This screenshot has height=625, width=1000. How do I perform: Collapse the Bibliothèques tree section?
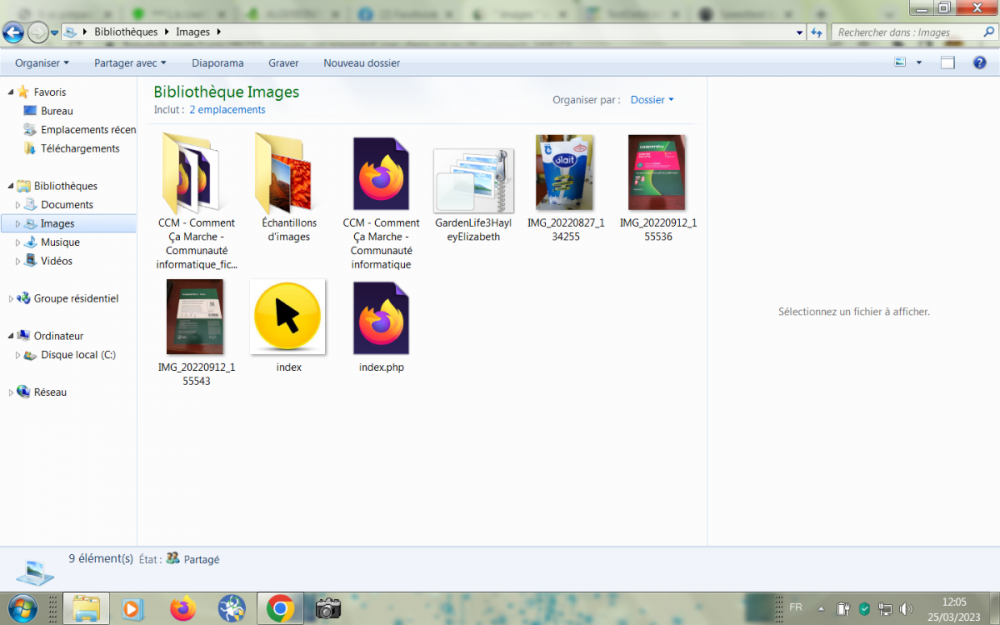(x=11, y=186)
